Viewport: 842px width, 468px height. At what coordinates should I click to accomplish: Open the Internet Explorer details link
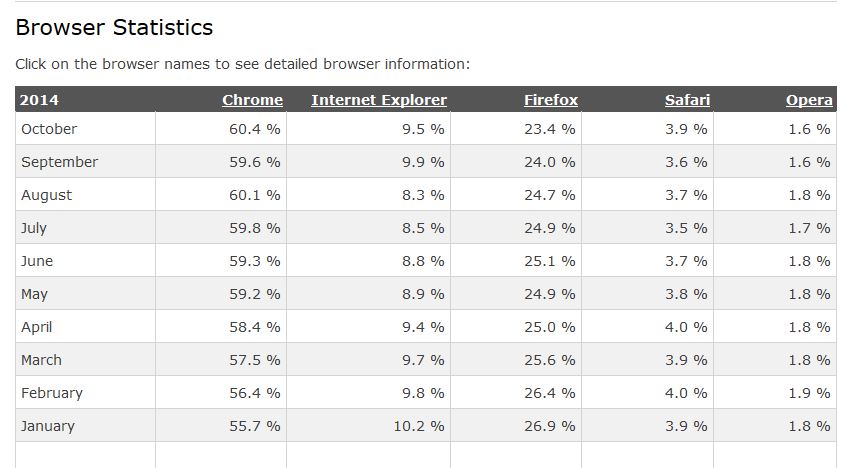379,100
